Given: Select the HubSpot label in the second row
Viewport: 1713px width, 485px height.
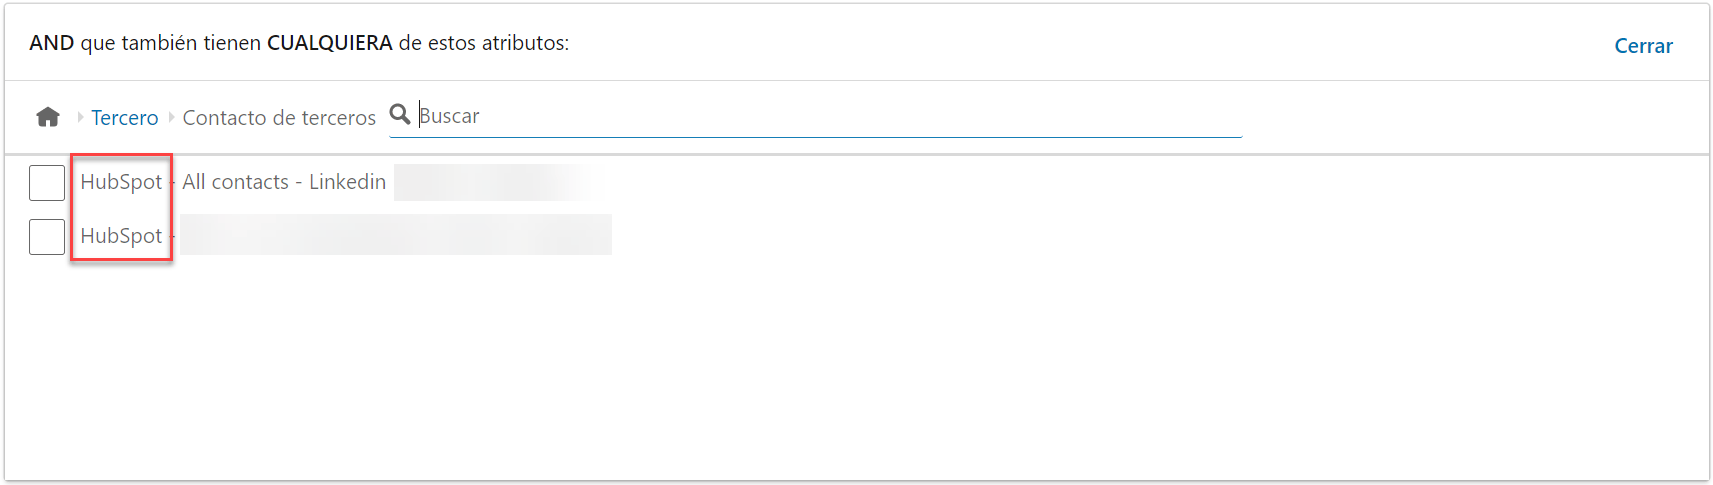Looking at the screenshot, I should coord(121,236).
